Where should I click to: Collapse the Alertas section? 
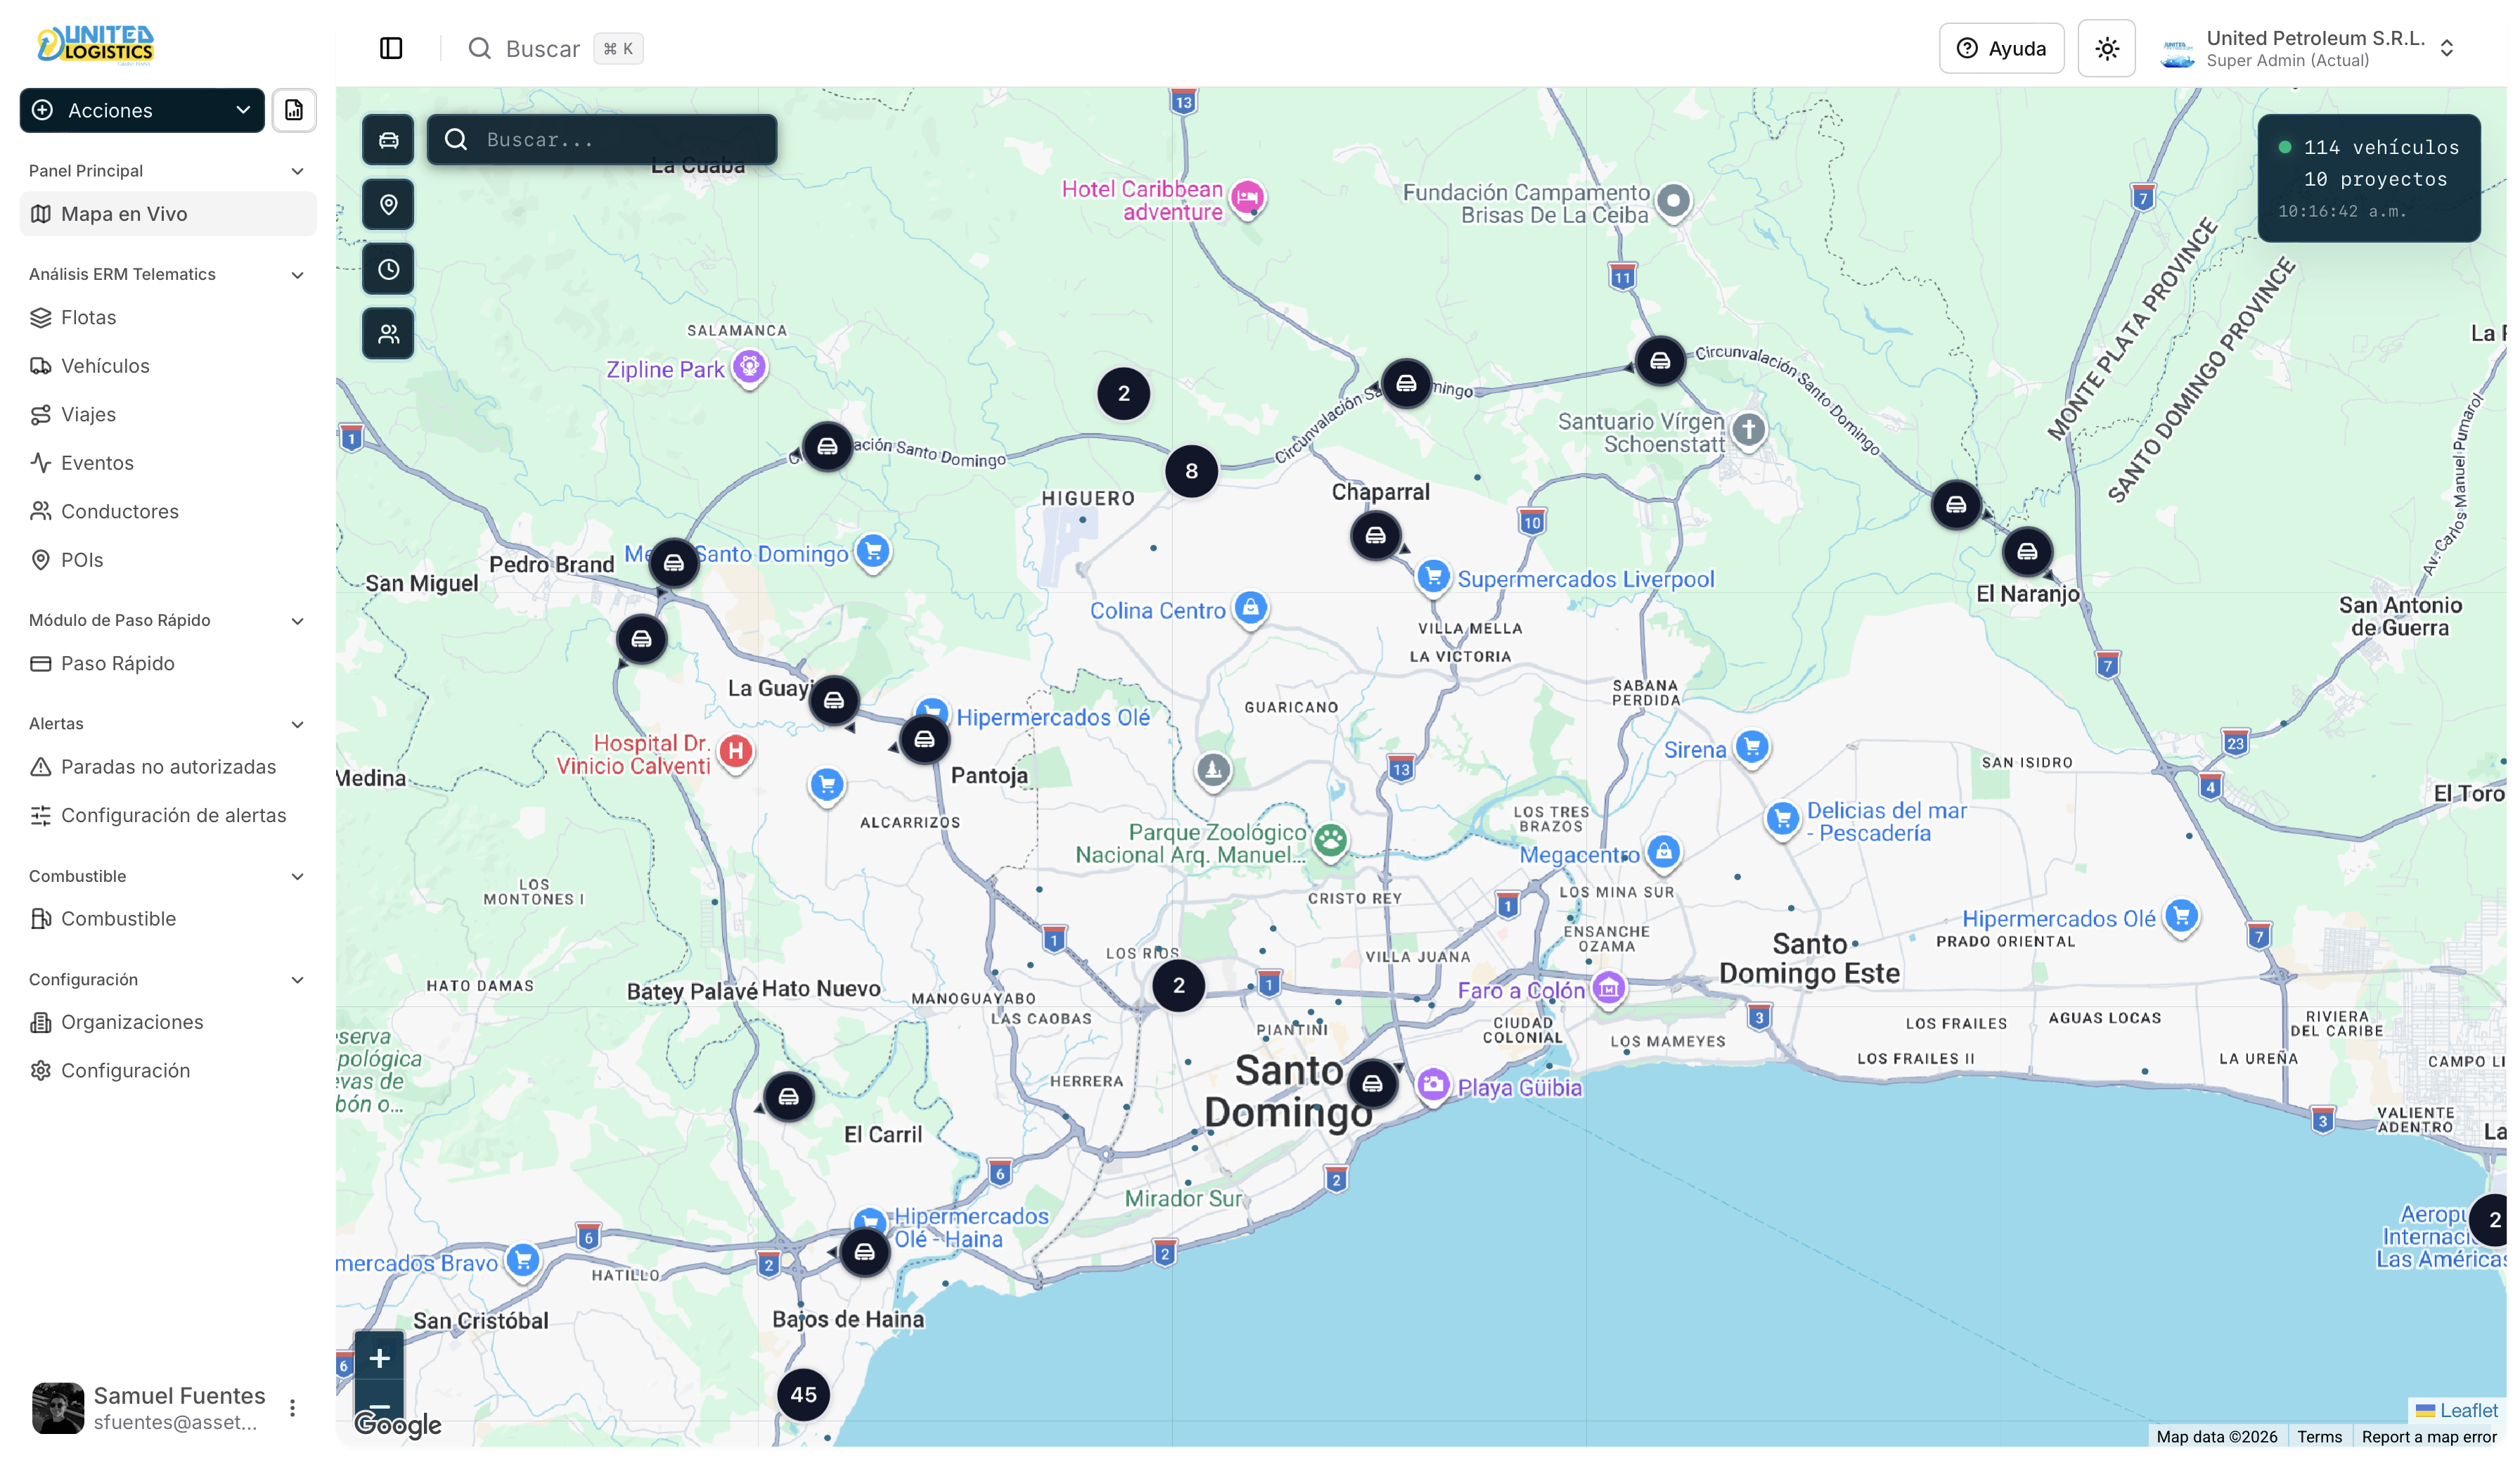point(297,724)
